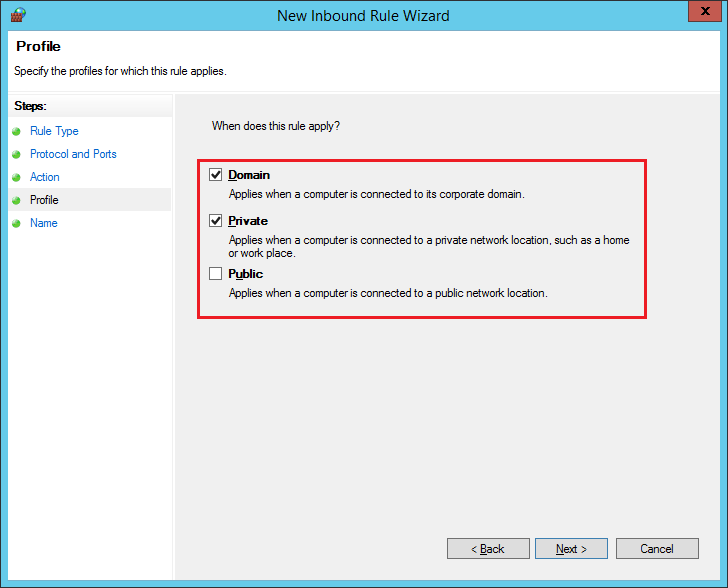Click the green bullet beside Rule Type
The width and height of the screenshot is (728, 588).
(x=17, y=131)
